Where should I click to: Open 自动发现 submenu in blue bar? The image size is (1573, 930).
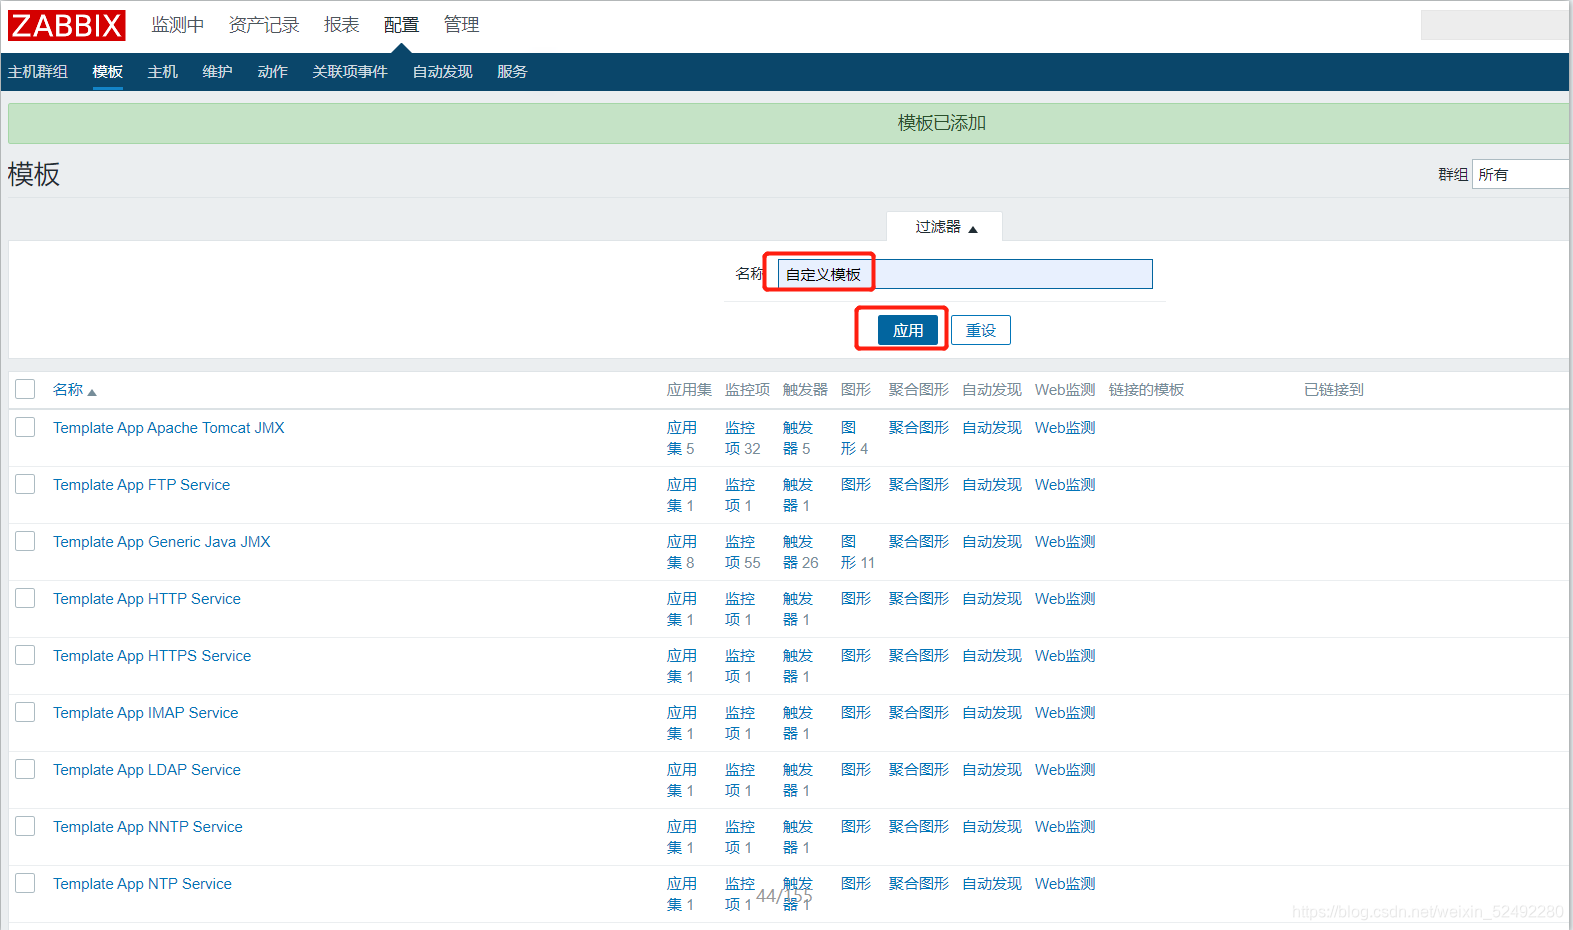(x=443, y=72)
